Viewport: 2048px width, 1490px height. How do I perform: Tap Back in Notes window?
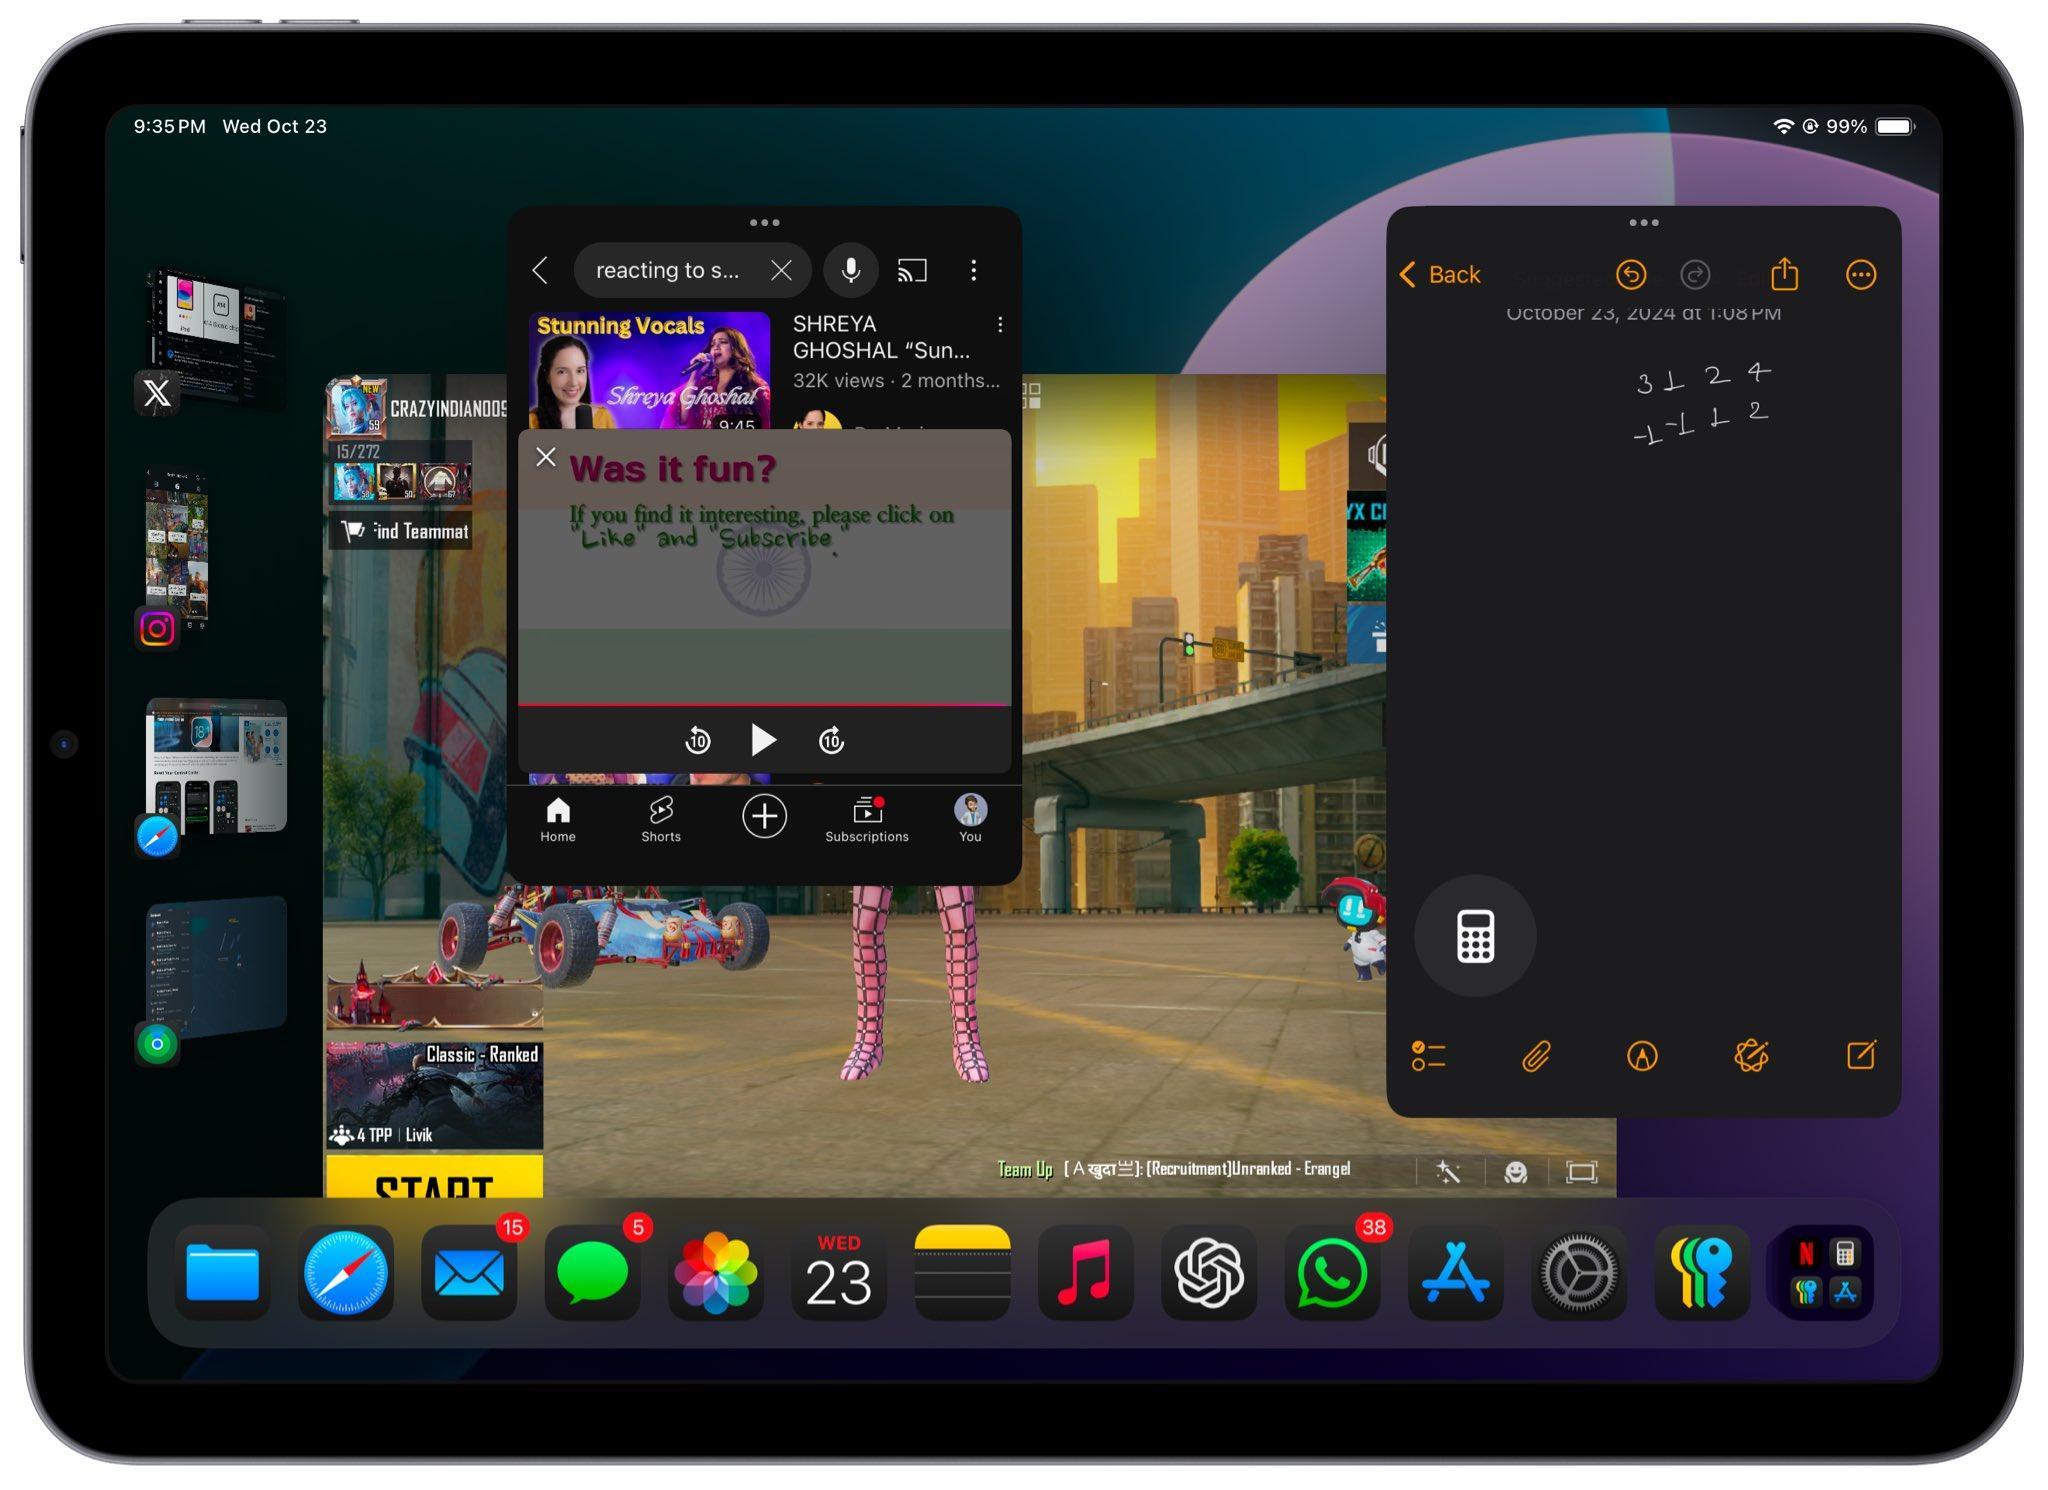[x=1440, y=275]
